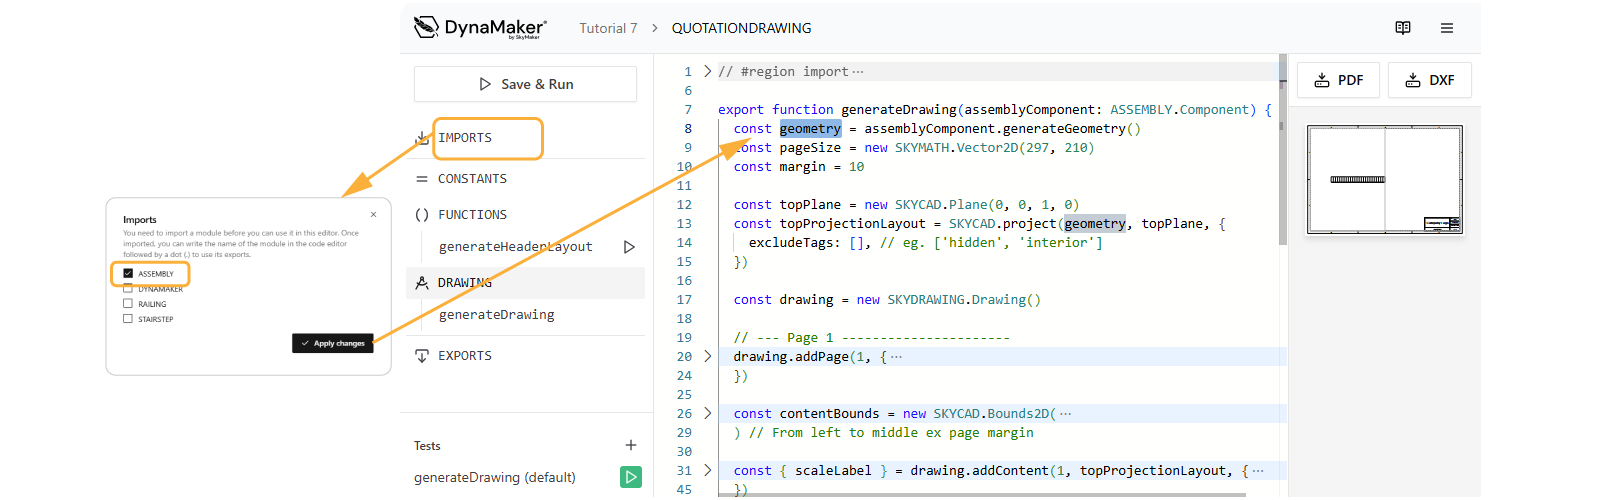Expand the import region on line 1

pyautogui.click(x=708, y=71)
